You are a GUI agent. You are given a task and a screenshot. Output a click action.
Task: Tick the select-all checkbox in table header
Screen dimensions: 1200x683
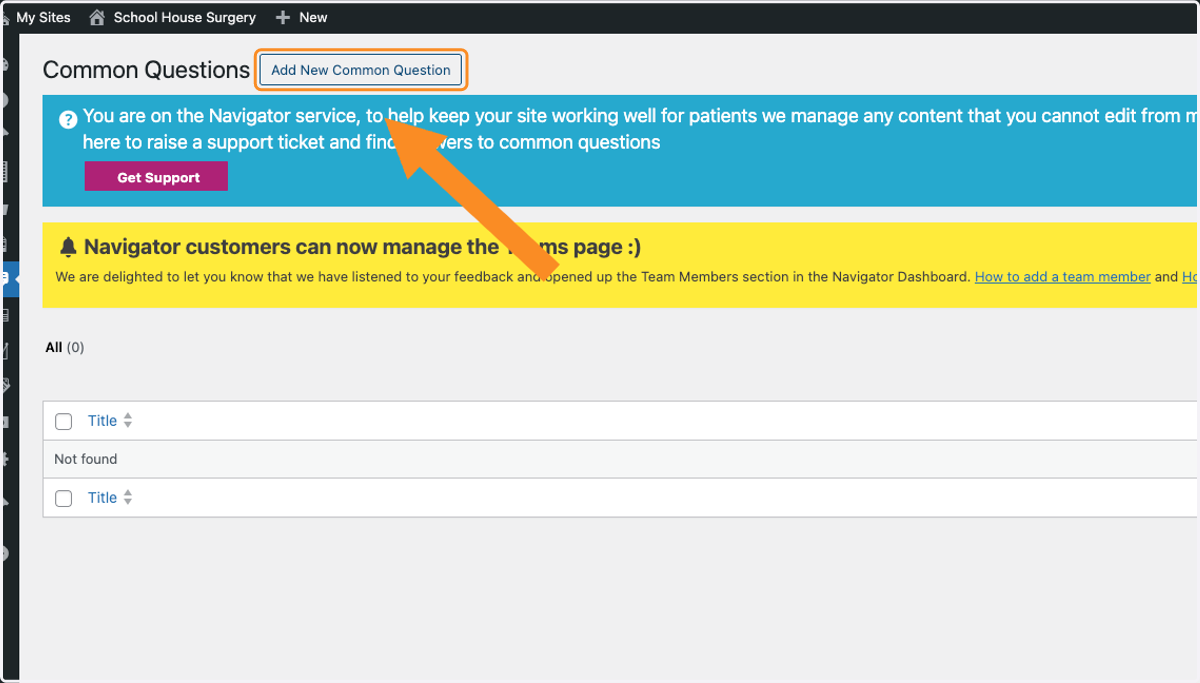tap(63, 421)
